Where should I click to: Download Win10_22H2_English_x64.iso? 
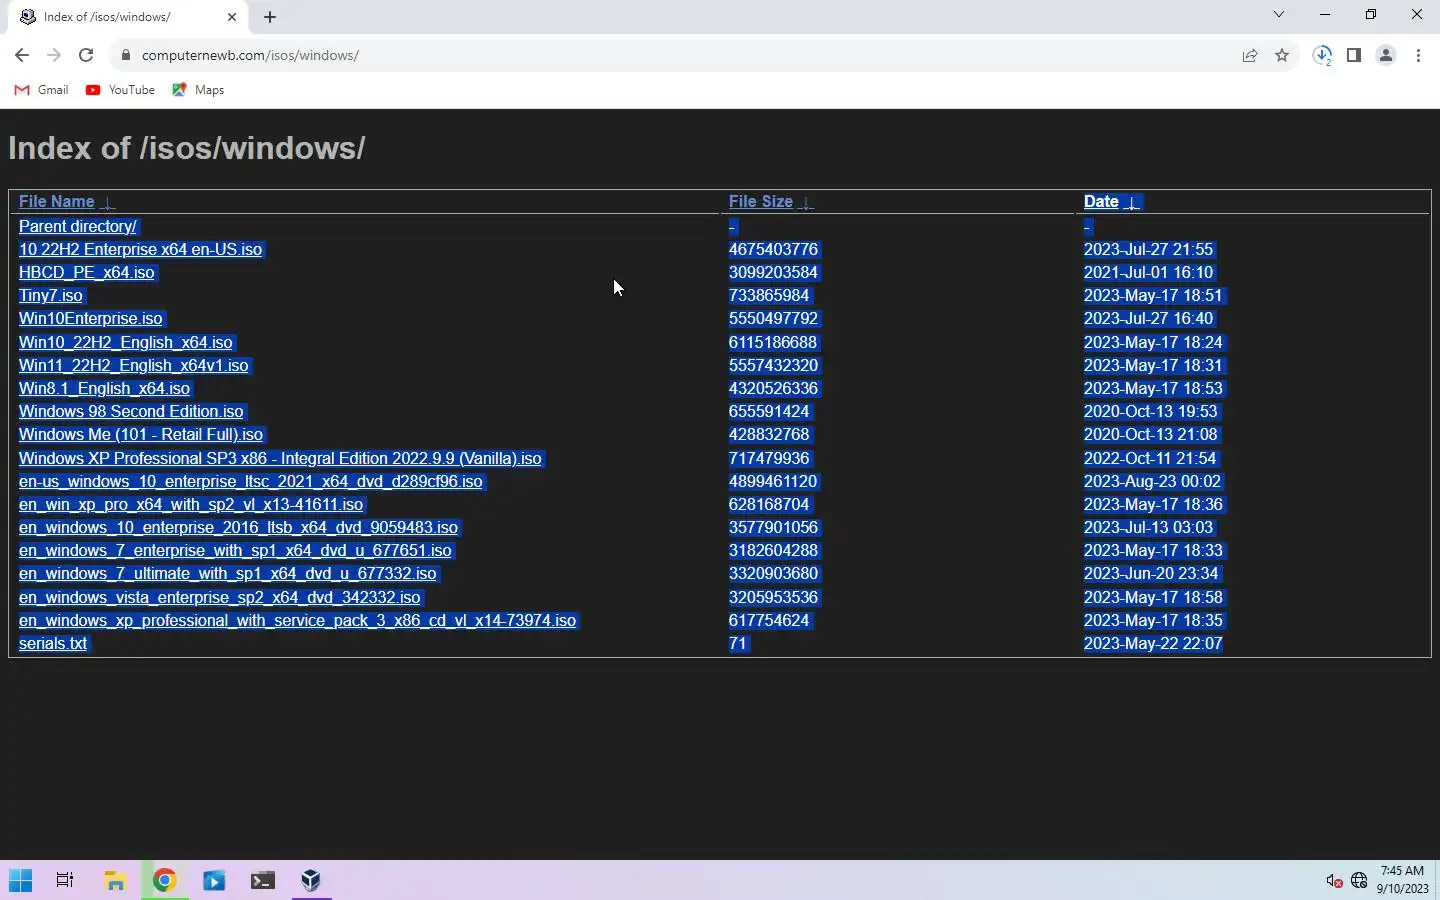pos(126,343)
